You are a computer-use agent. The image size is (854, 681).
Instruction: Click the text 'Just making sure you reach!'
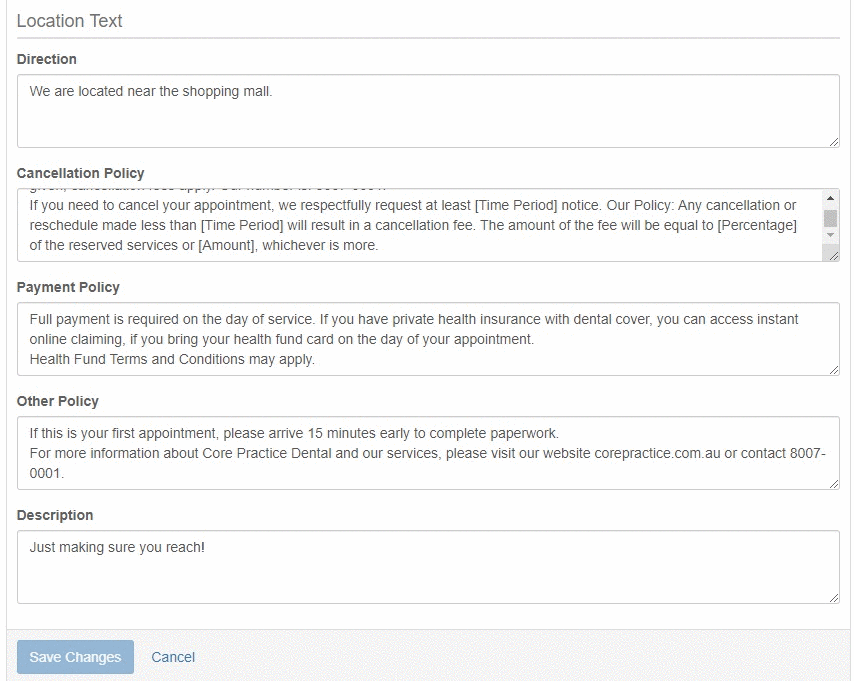click(117, 547)
